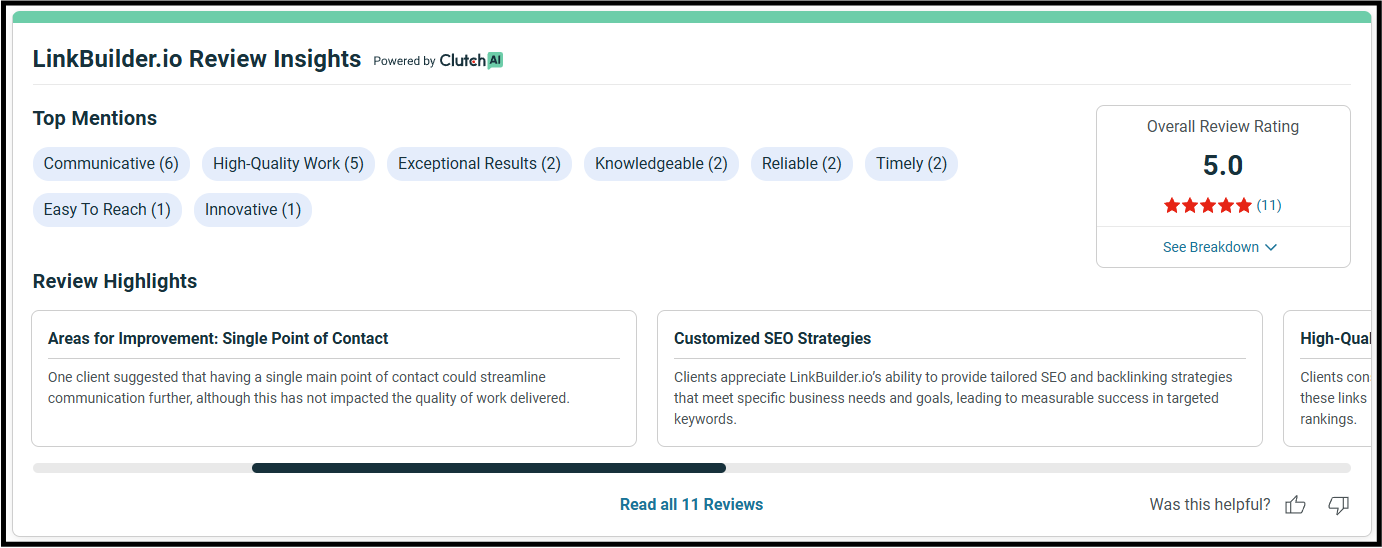
Task: Click the Overall Review Rating label
Action: coord(1223,127)
